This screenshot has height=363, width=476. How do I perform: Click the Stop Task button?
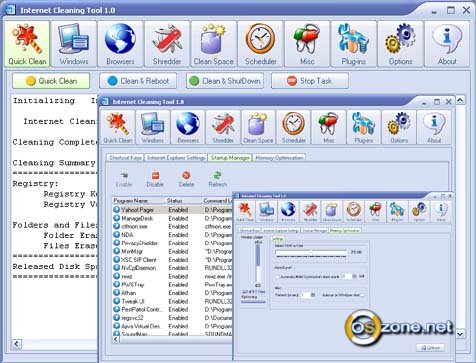pos(310,81)
